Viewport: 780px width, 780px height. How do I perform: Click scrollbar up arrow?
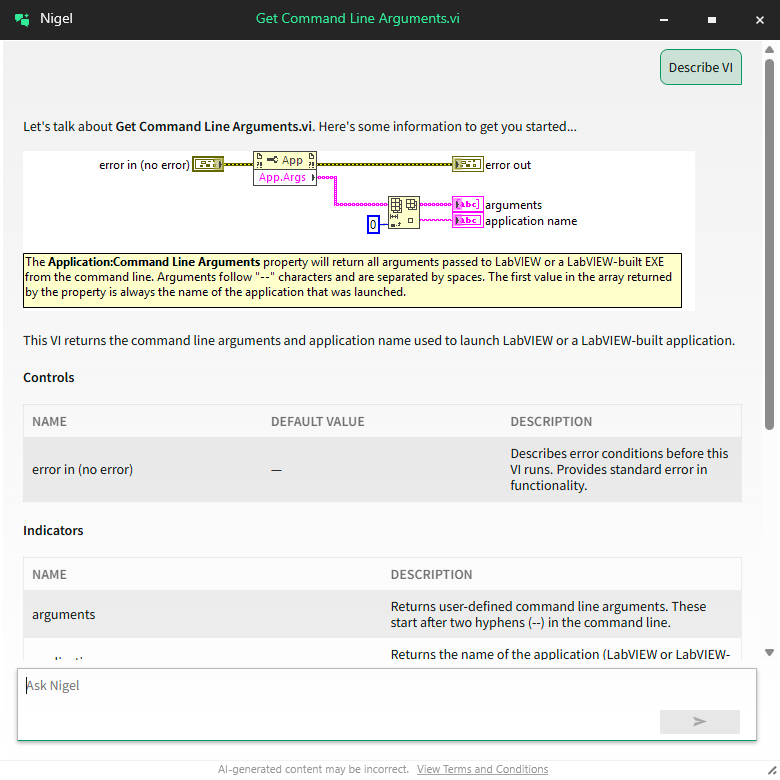point(769,49)
